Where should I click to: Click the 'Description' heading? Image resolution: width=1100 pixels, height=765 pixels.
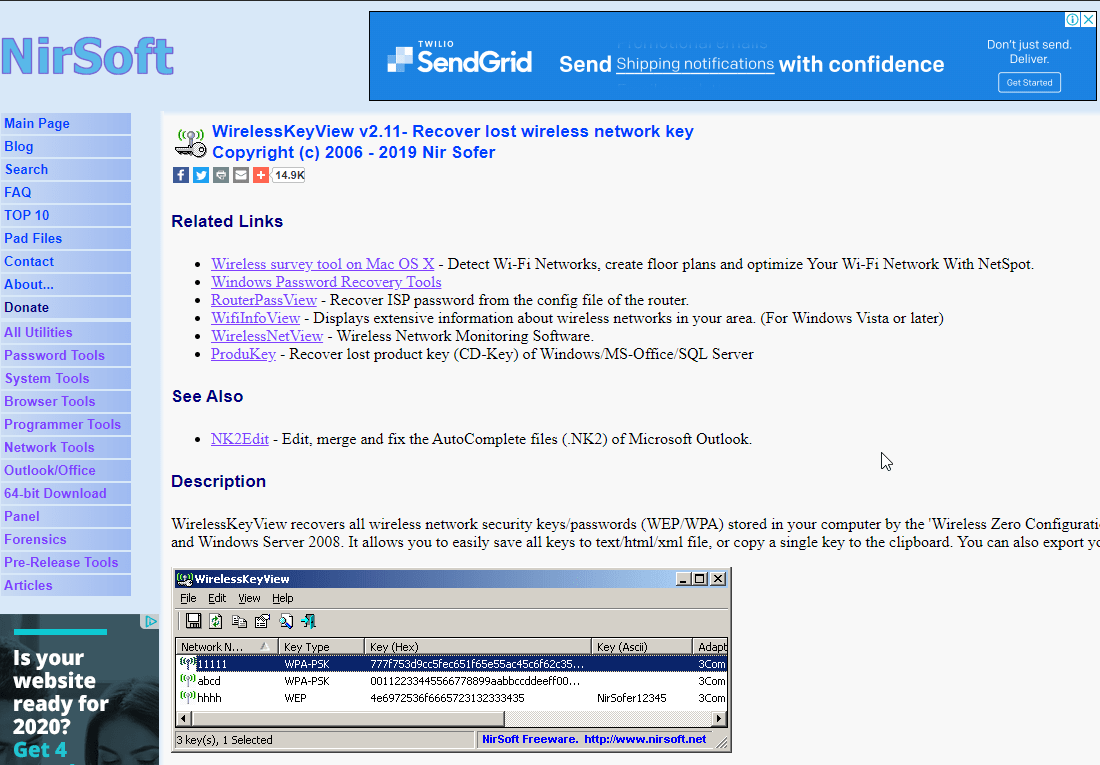[x=219, y=481]
